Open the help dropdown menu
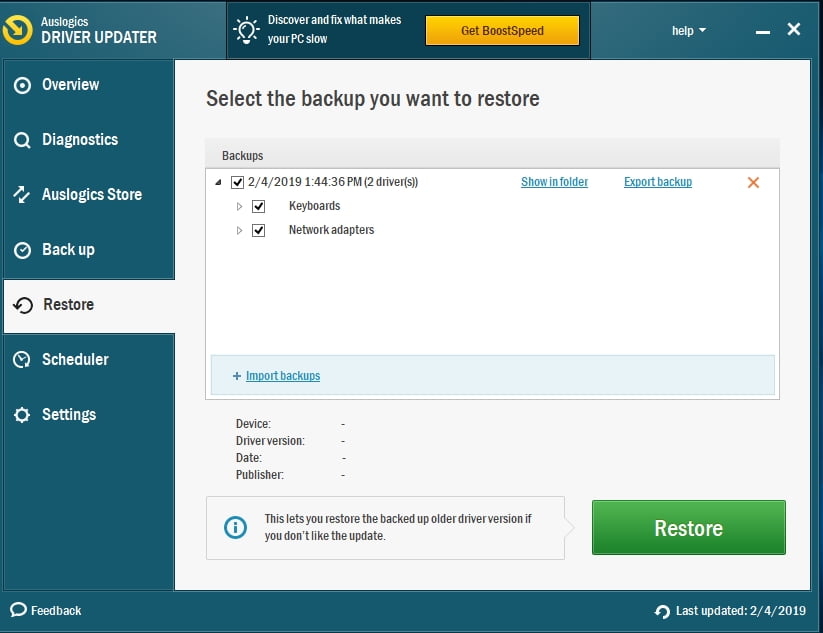This screenshot has height=633, width=823. pyautogui.click(x=688, y=31)
